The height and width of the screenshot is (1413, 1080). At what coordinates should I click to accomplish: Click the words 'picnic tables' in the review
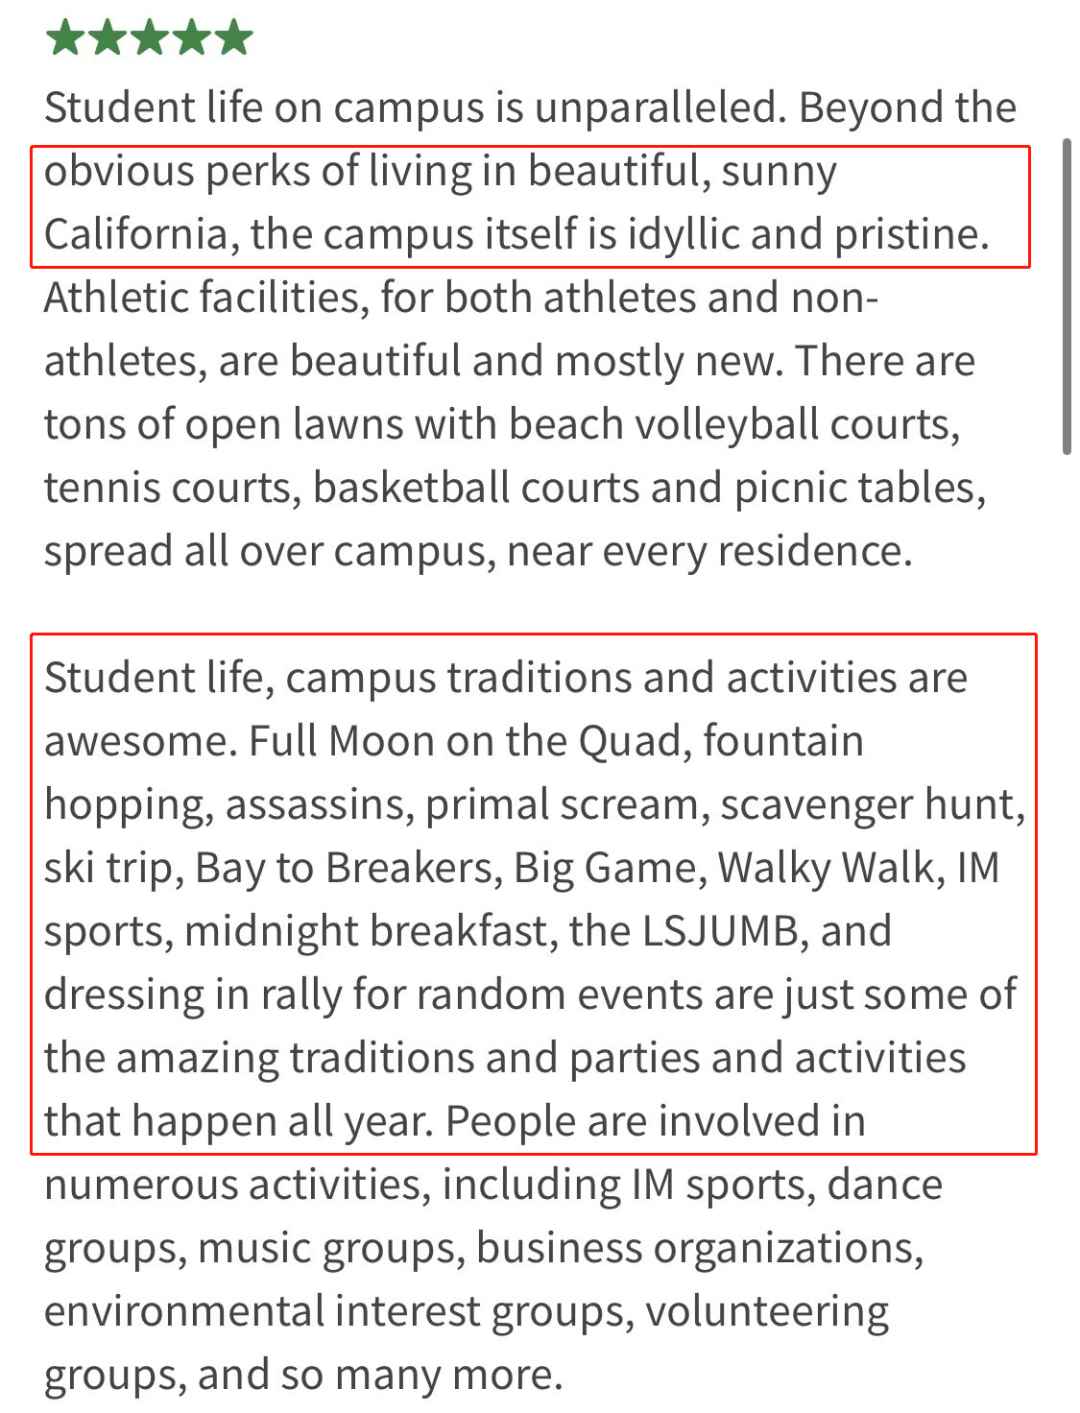point(860,488)
